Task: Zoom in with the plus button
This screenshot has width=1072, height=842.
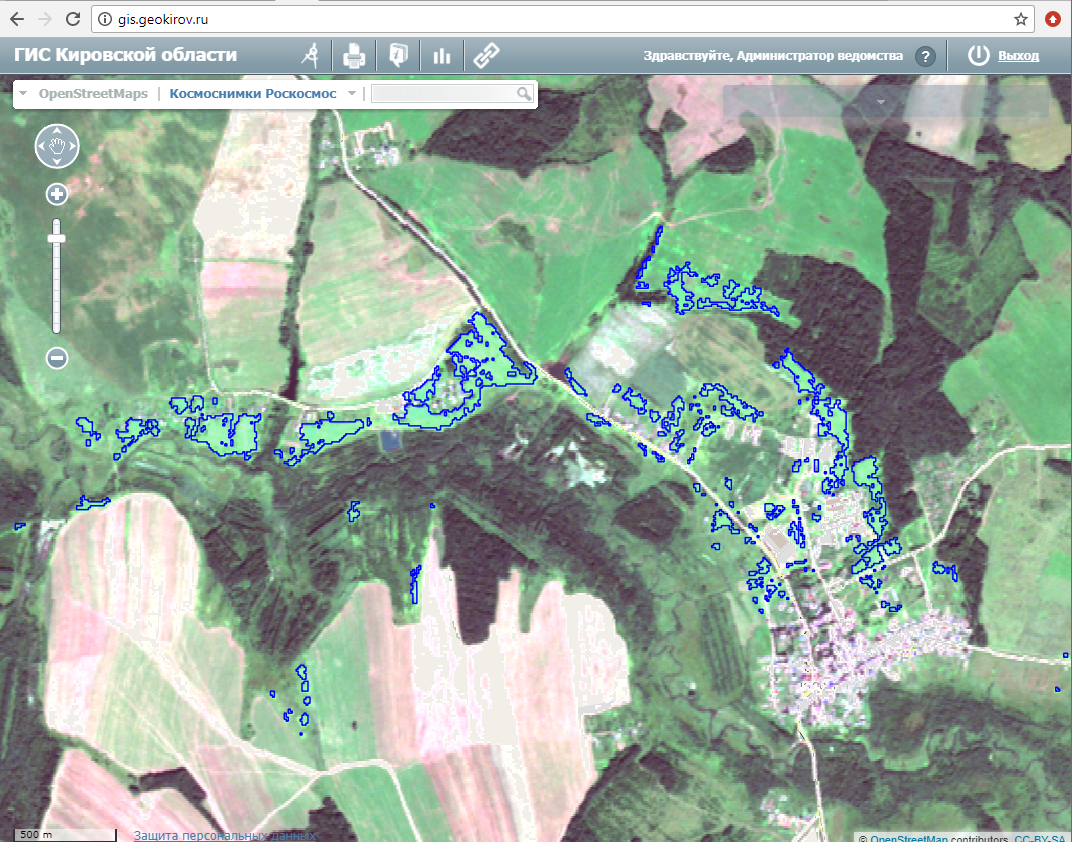Action: 57,194
